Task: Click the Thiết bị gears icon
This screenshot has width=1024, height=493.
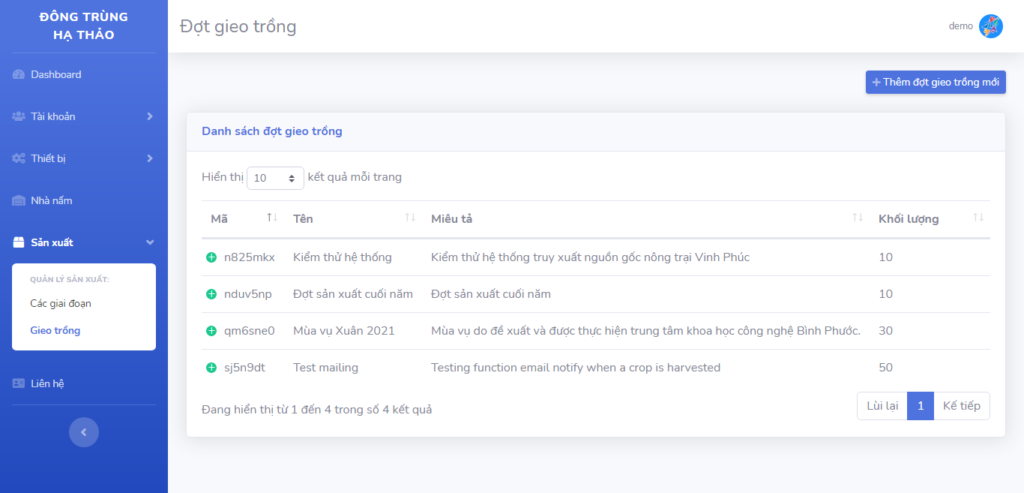Action: pyautogui.click(x=18, y=159)
